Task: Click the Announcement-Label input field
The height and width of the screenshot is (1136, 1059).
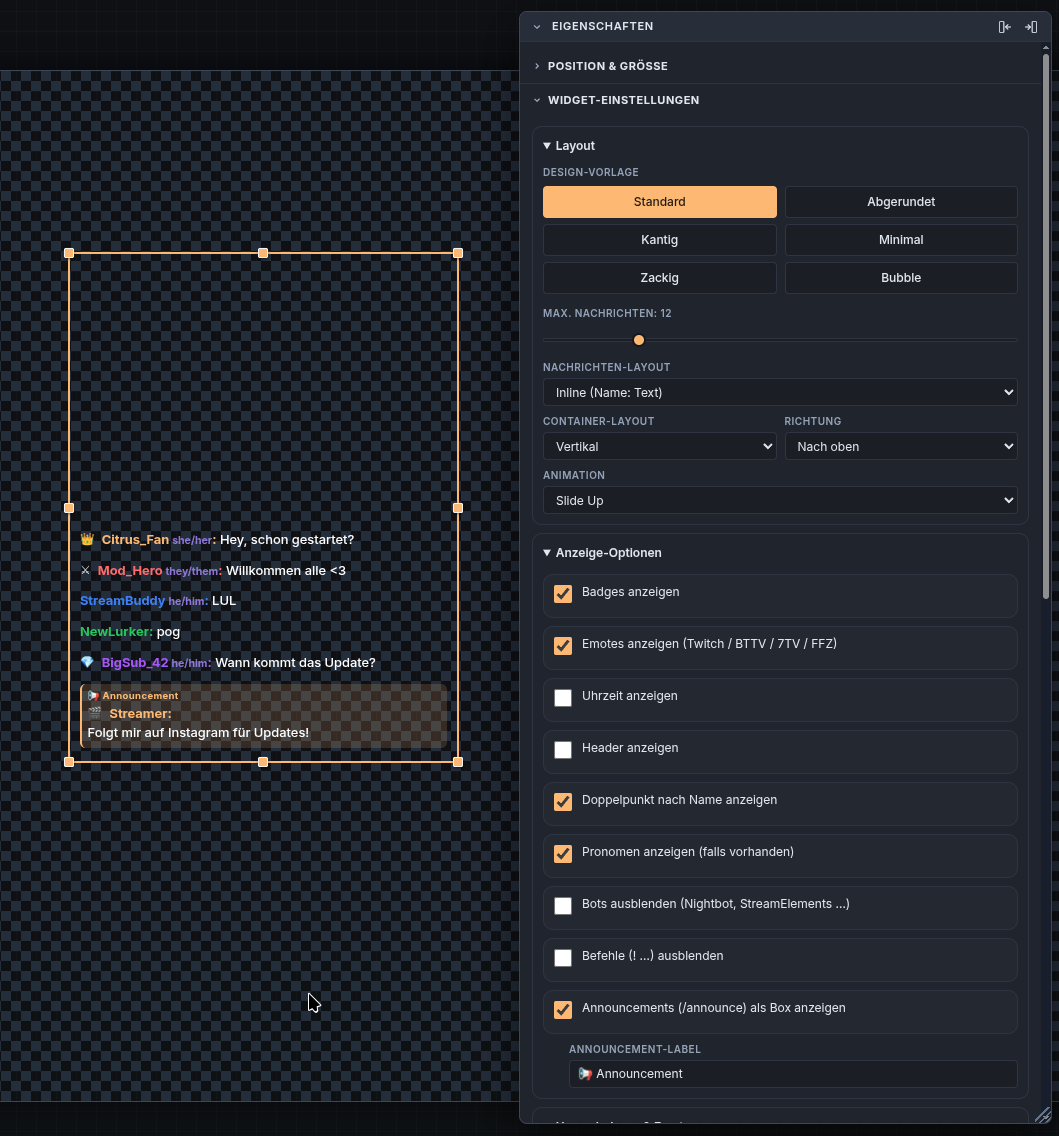Action: [792, 1074]
